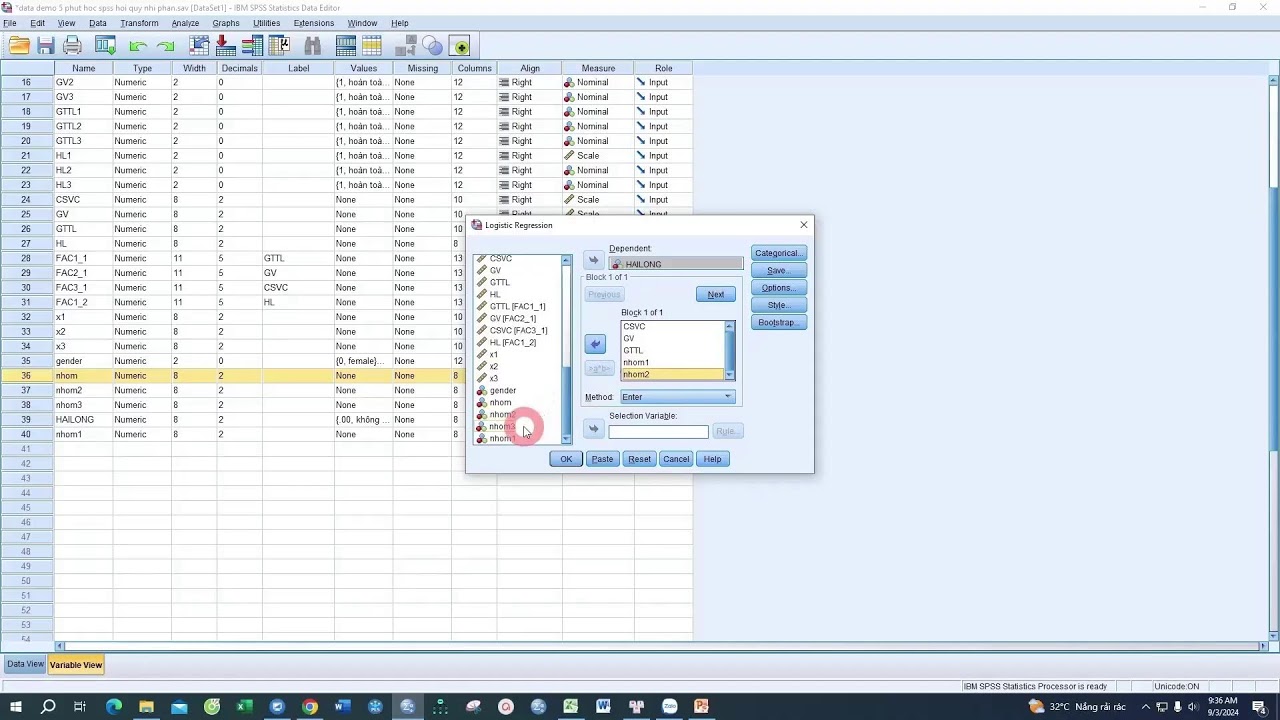Click the Bootstrap... button
The image size is (1280, 720).
point(778,322)
